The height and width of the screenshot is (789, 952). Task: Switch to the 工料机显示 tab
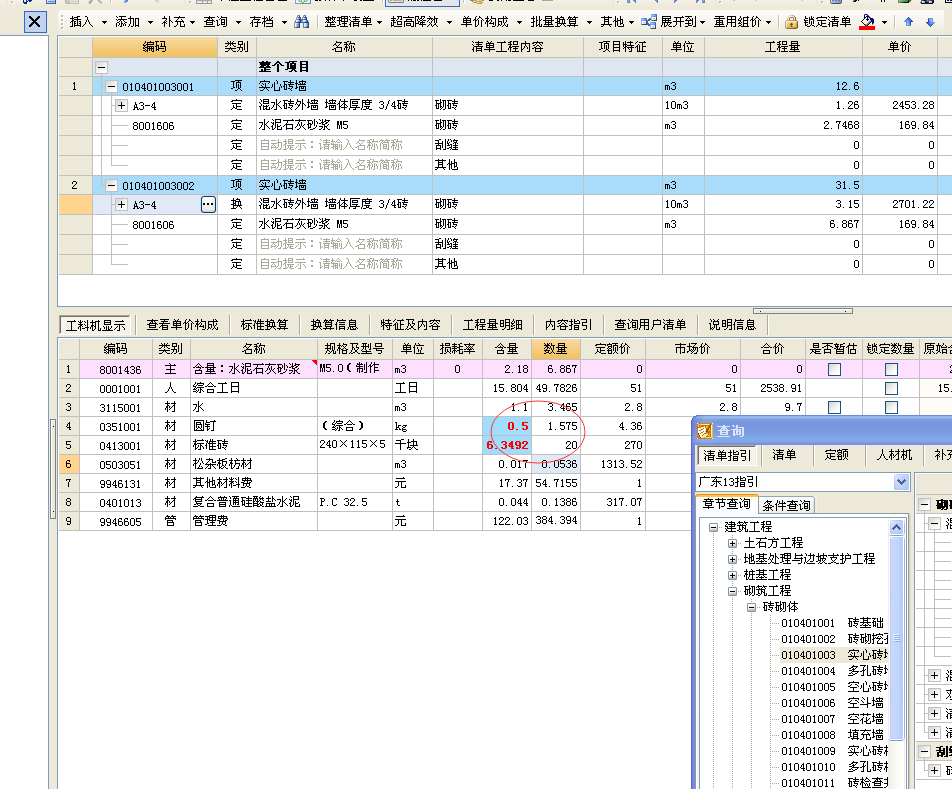[x=95, y=325]
